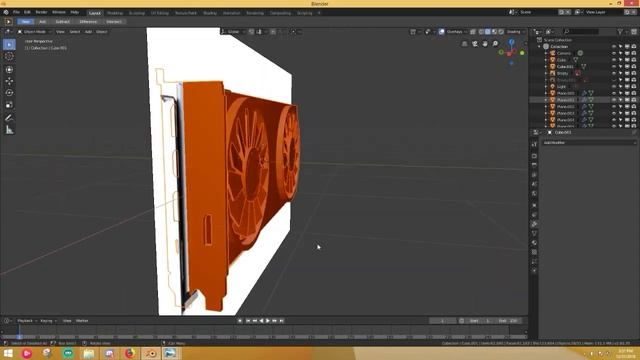
Task: Hide the Camera object with its eye icon
Action: point(614,53)
